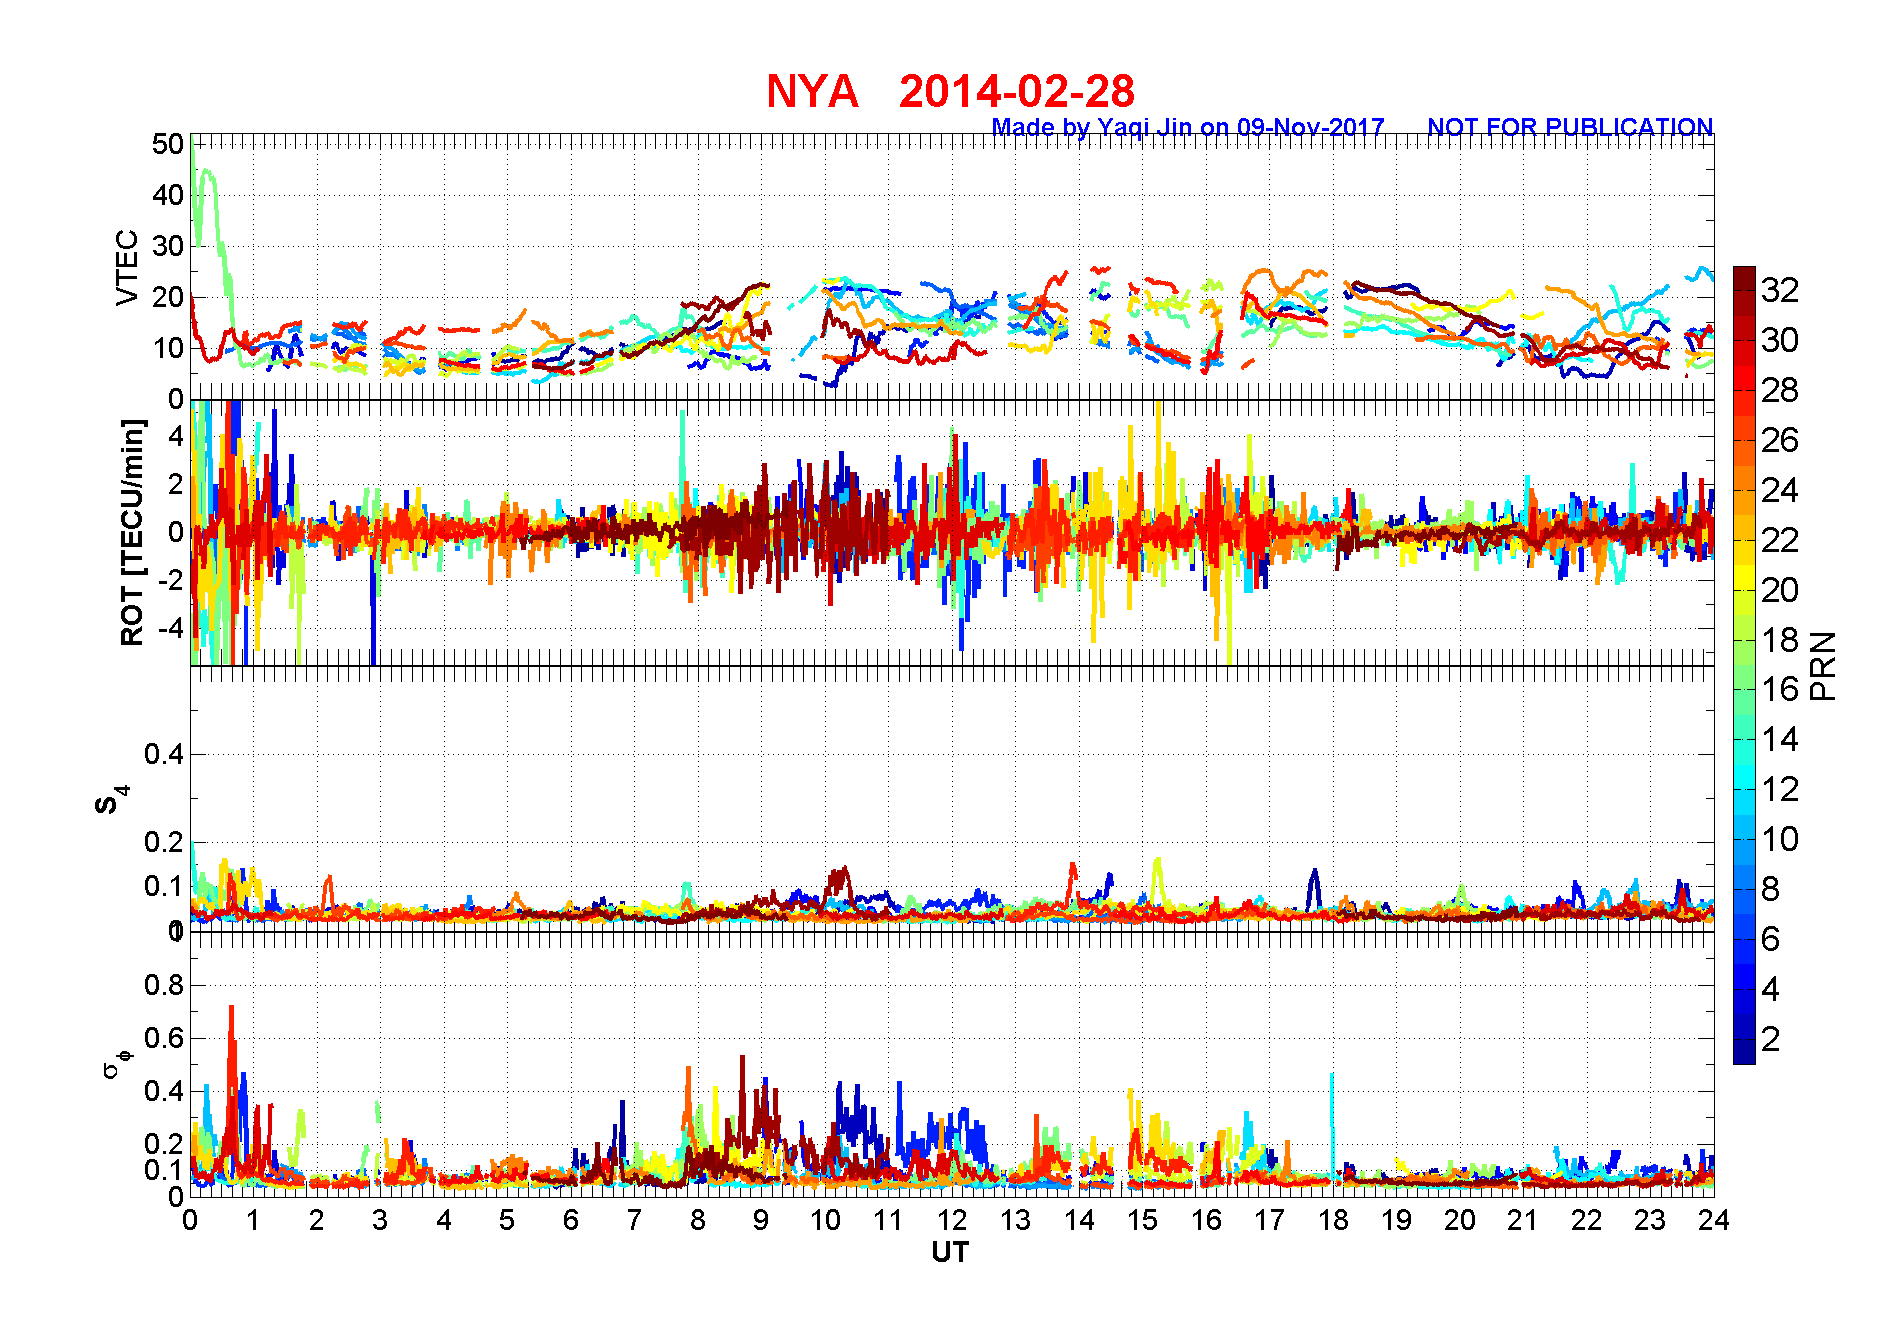Click the UT axis tick label "5"
Viewport: 1904px width, 1330px height.
click(x=507, y=1220)
